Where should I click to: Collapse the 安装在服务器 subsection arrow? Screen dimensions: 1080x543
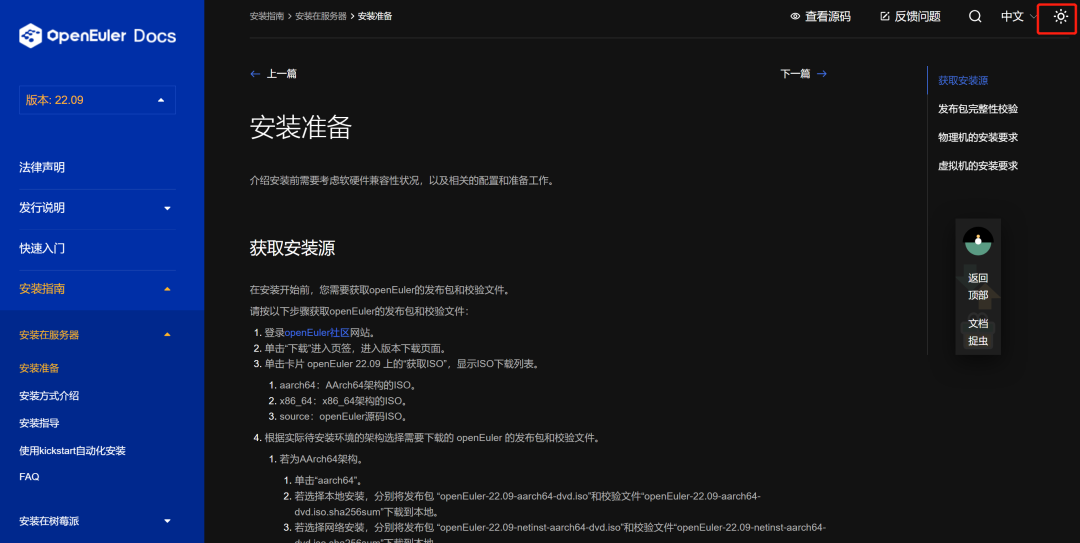167,335
